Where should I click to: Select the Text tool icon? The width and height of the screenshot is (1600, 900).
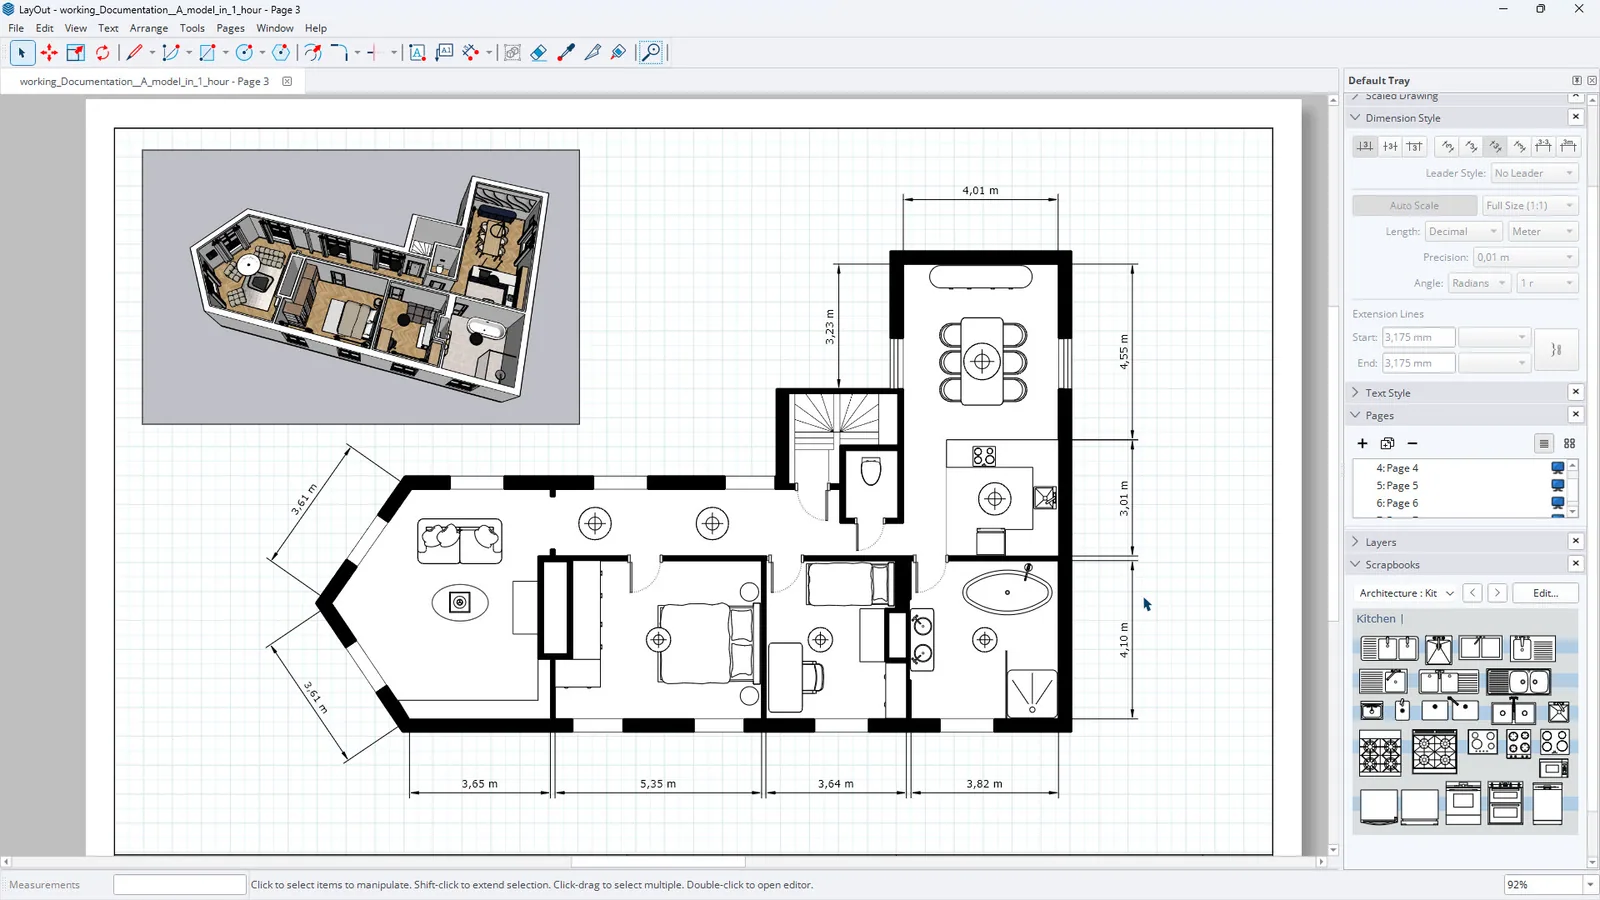pos(417,53)
